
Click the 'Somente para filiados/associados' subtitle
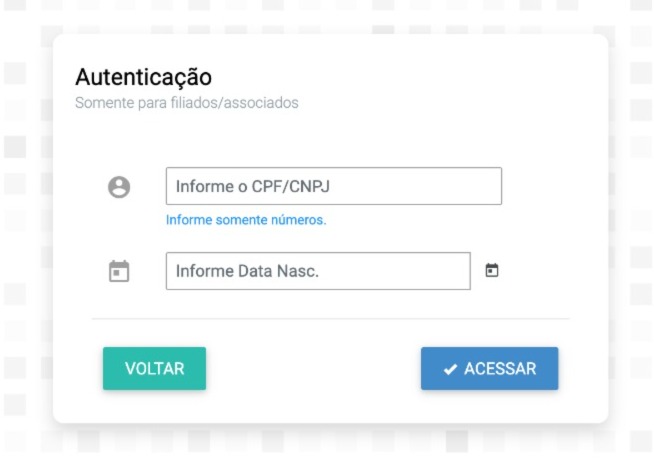(x=187, y=103)
